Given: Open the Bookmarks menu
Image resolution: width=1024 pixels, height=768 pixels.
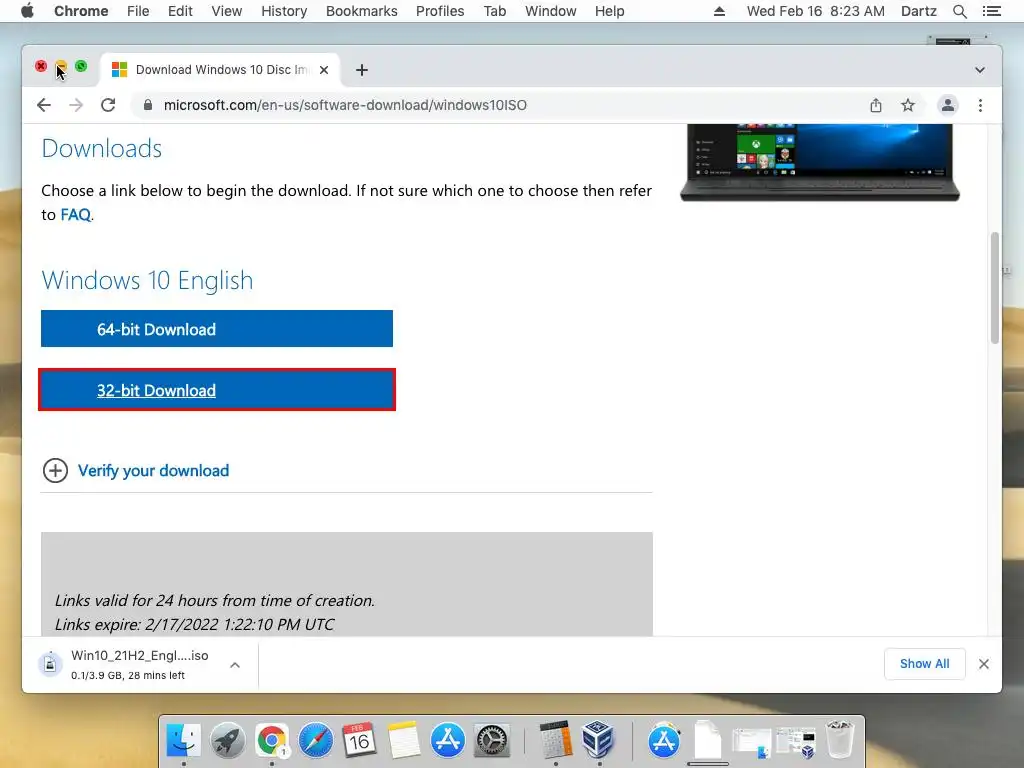Looking at the screenshot, I should (x=361, y=11).
